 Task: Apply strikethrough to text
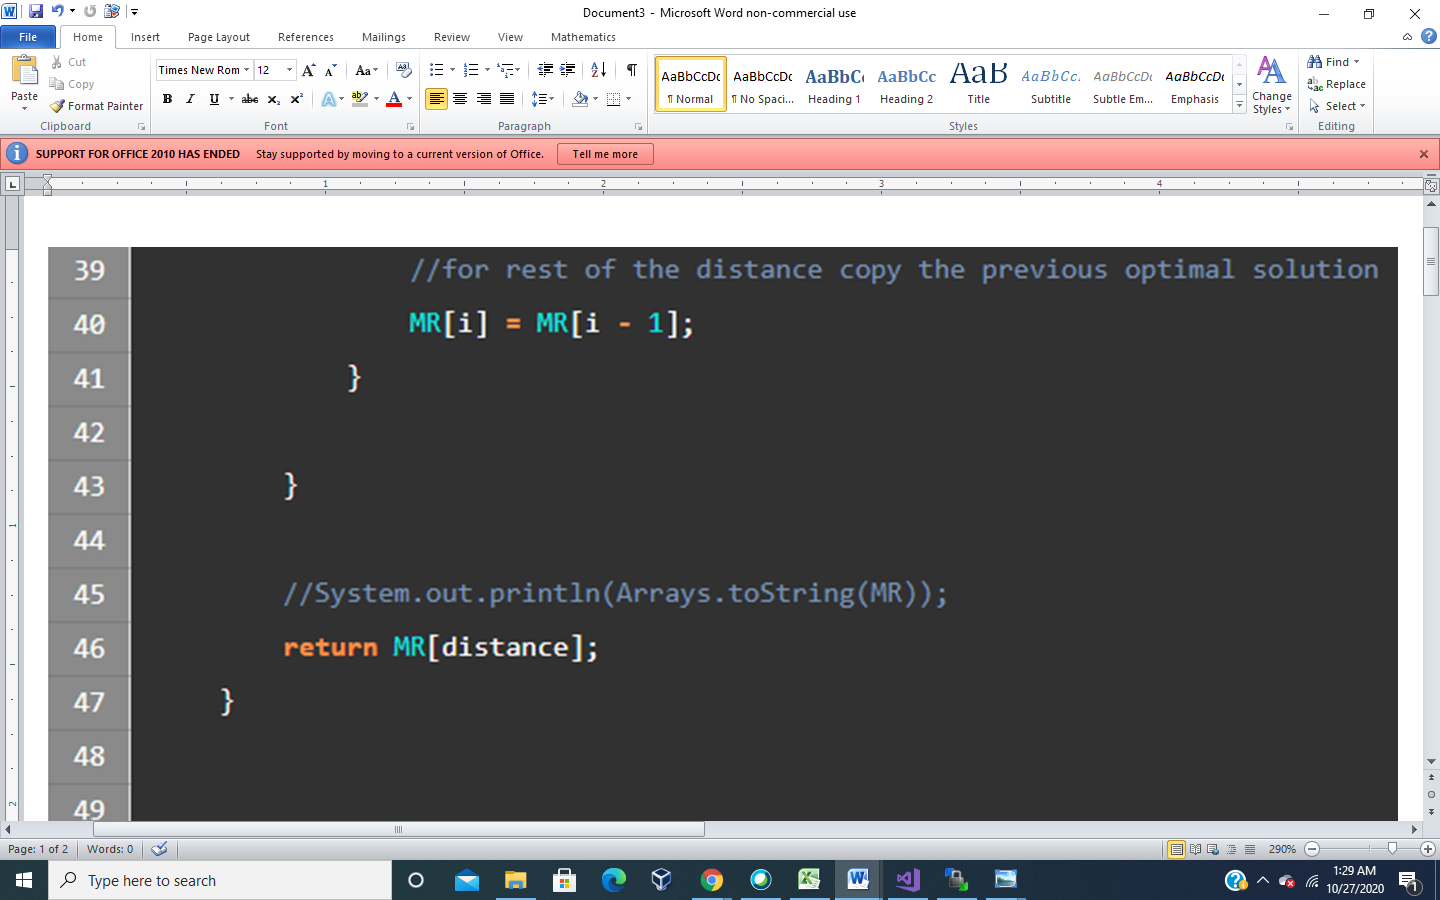tap(249, 99)
